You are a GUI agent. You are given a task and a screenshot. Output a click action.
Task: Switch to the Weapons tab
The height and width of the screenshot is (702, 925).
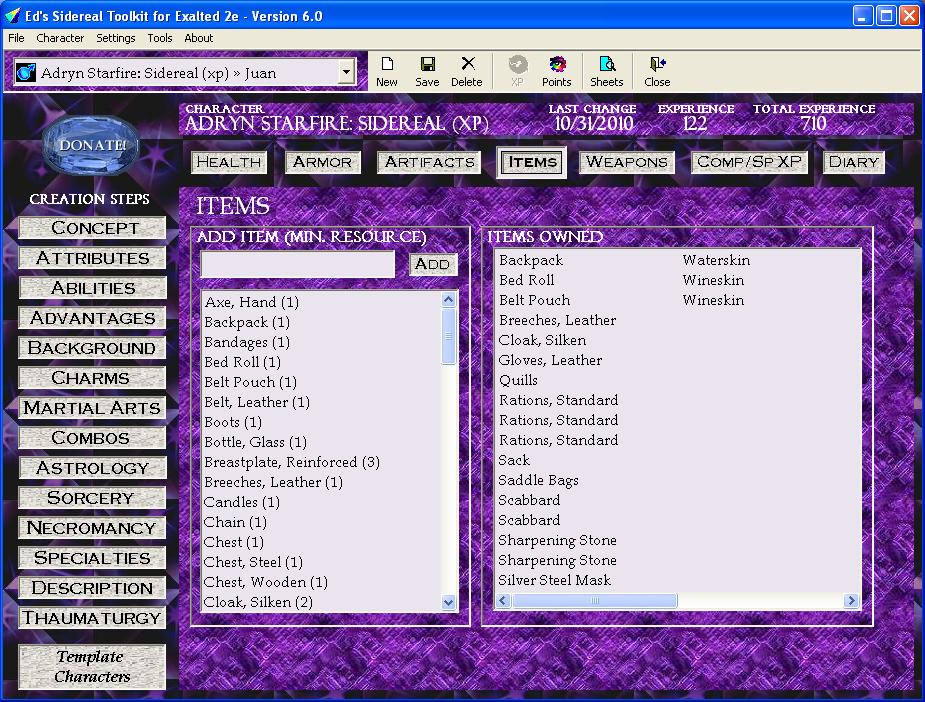pyautogui.click(x=626, y=162)
